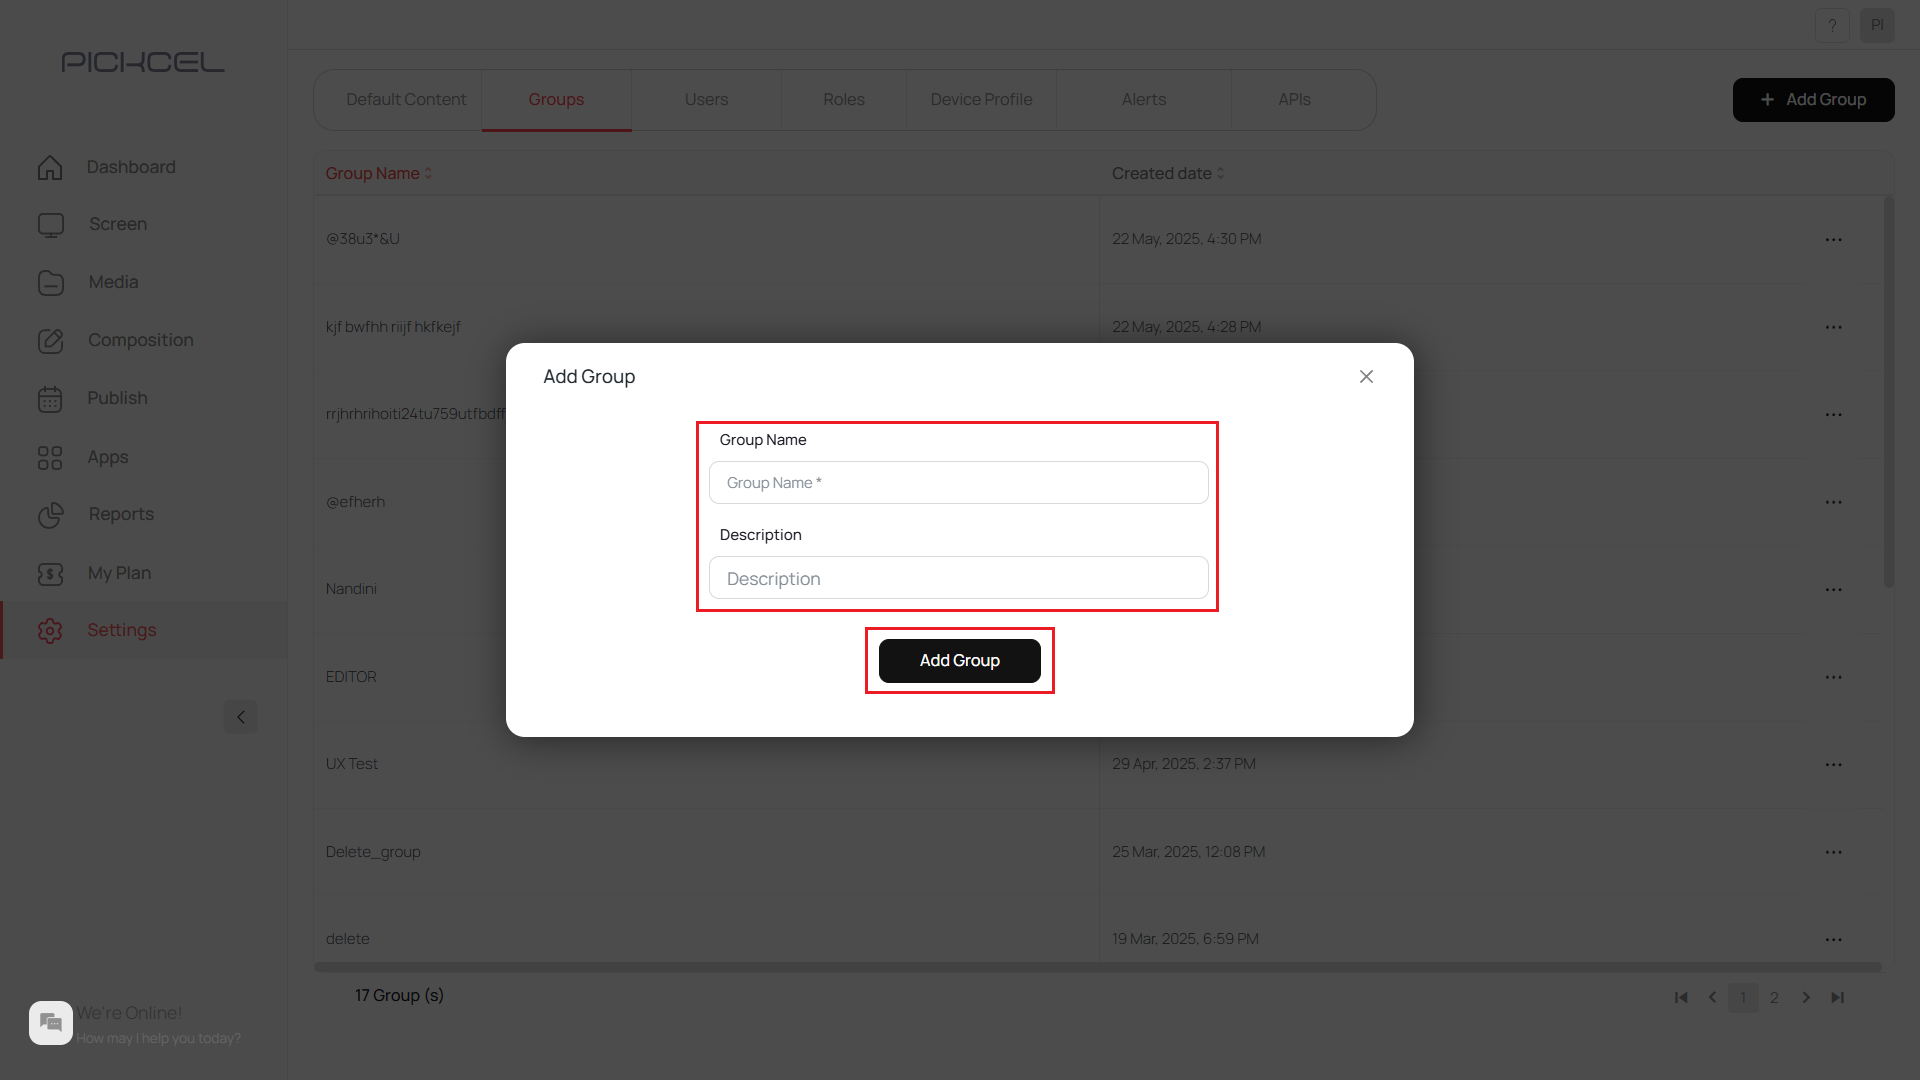Open the Media folder icon
Screen dimensions: 1920x1080
point(50,282)
